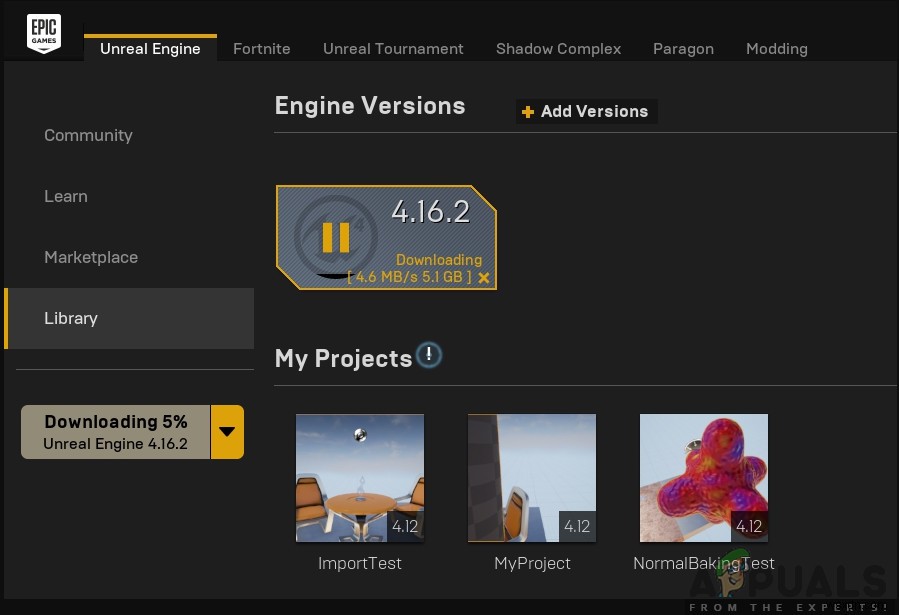
Task: Select Library in the sidebar
Action: point(71,318)
